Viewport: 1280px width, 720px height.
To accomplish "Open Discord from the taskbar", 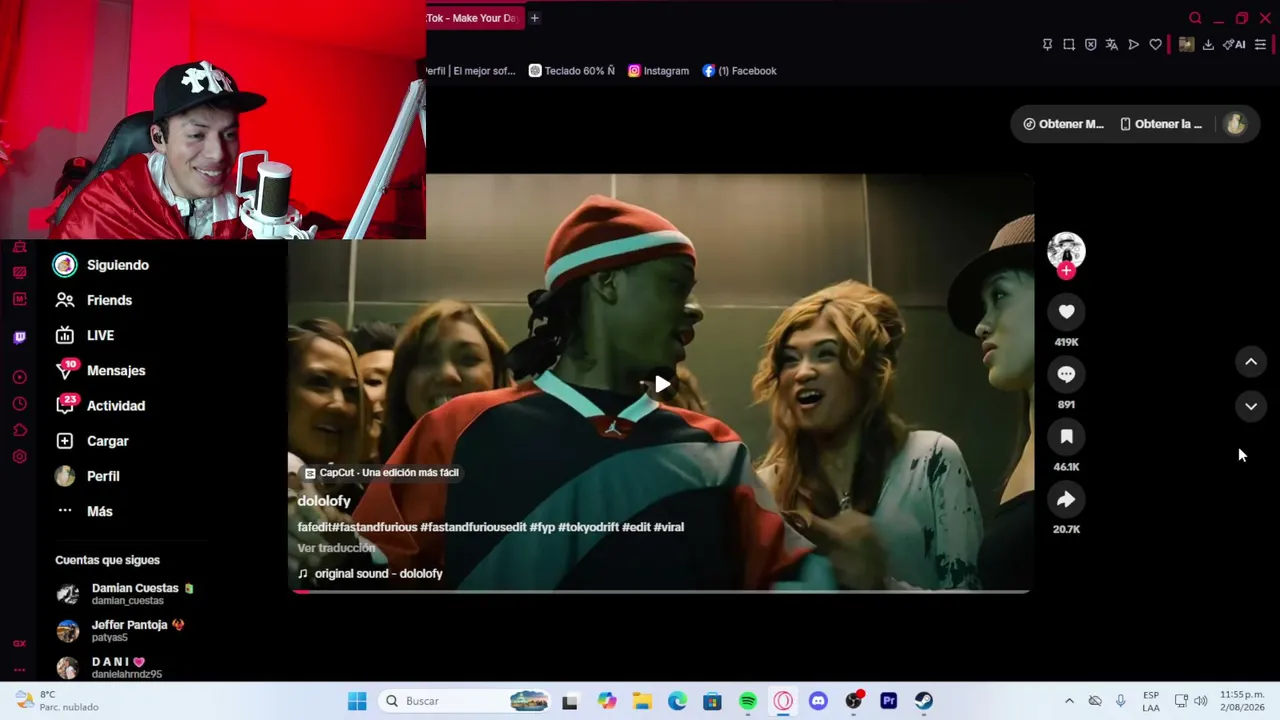I will pyautogui.click(x=818, y=701).
